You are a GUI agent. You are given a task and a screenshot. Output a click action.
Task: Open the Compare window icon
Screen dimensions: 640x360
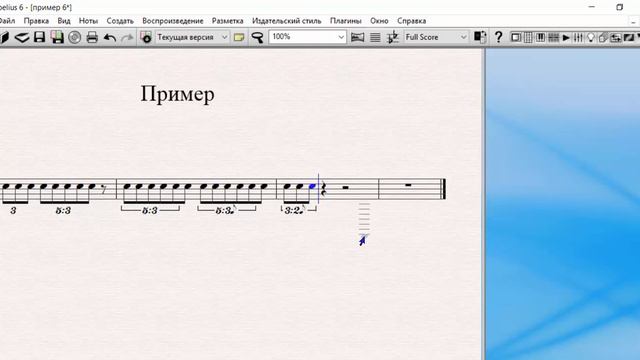click(616, 38)
